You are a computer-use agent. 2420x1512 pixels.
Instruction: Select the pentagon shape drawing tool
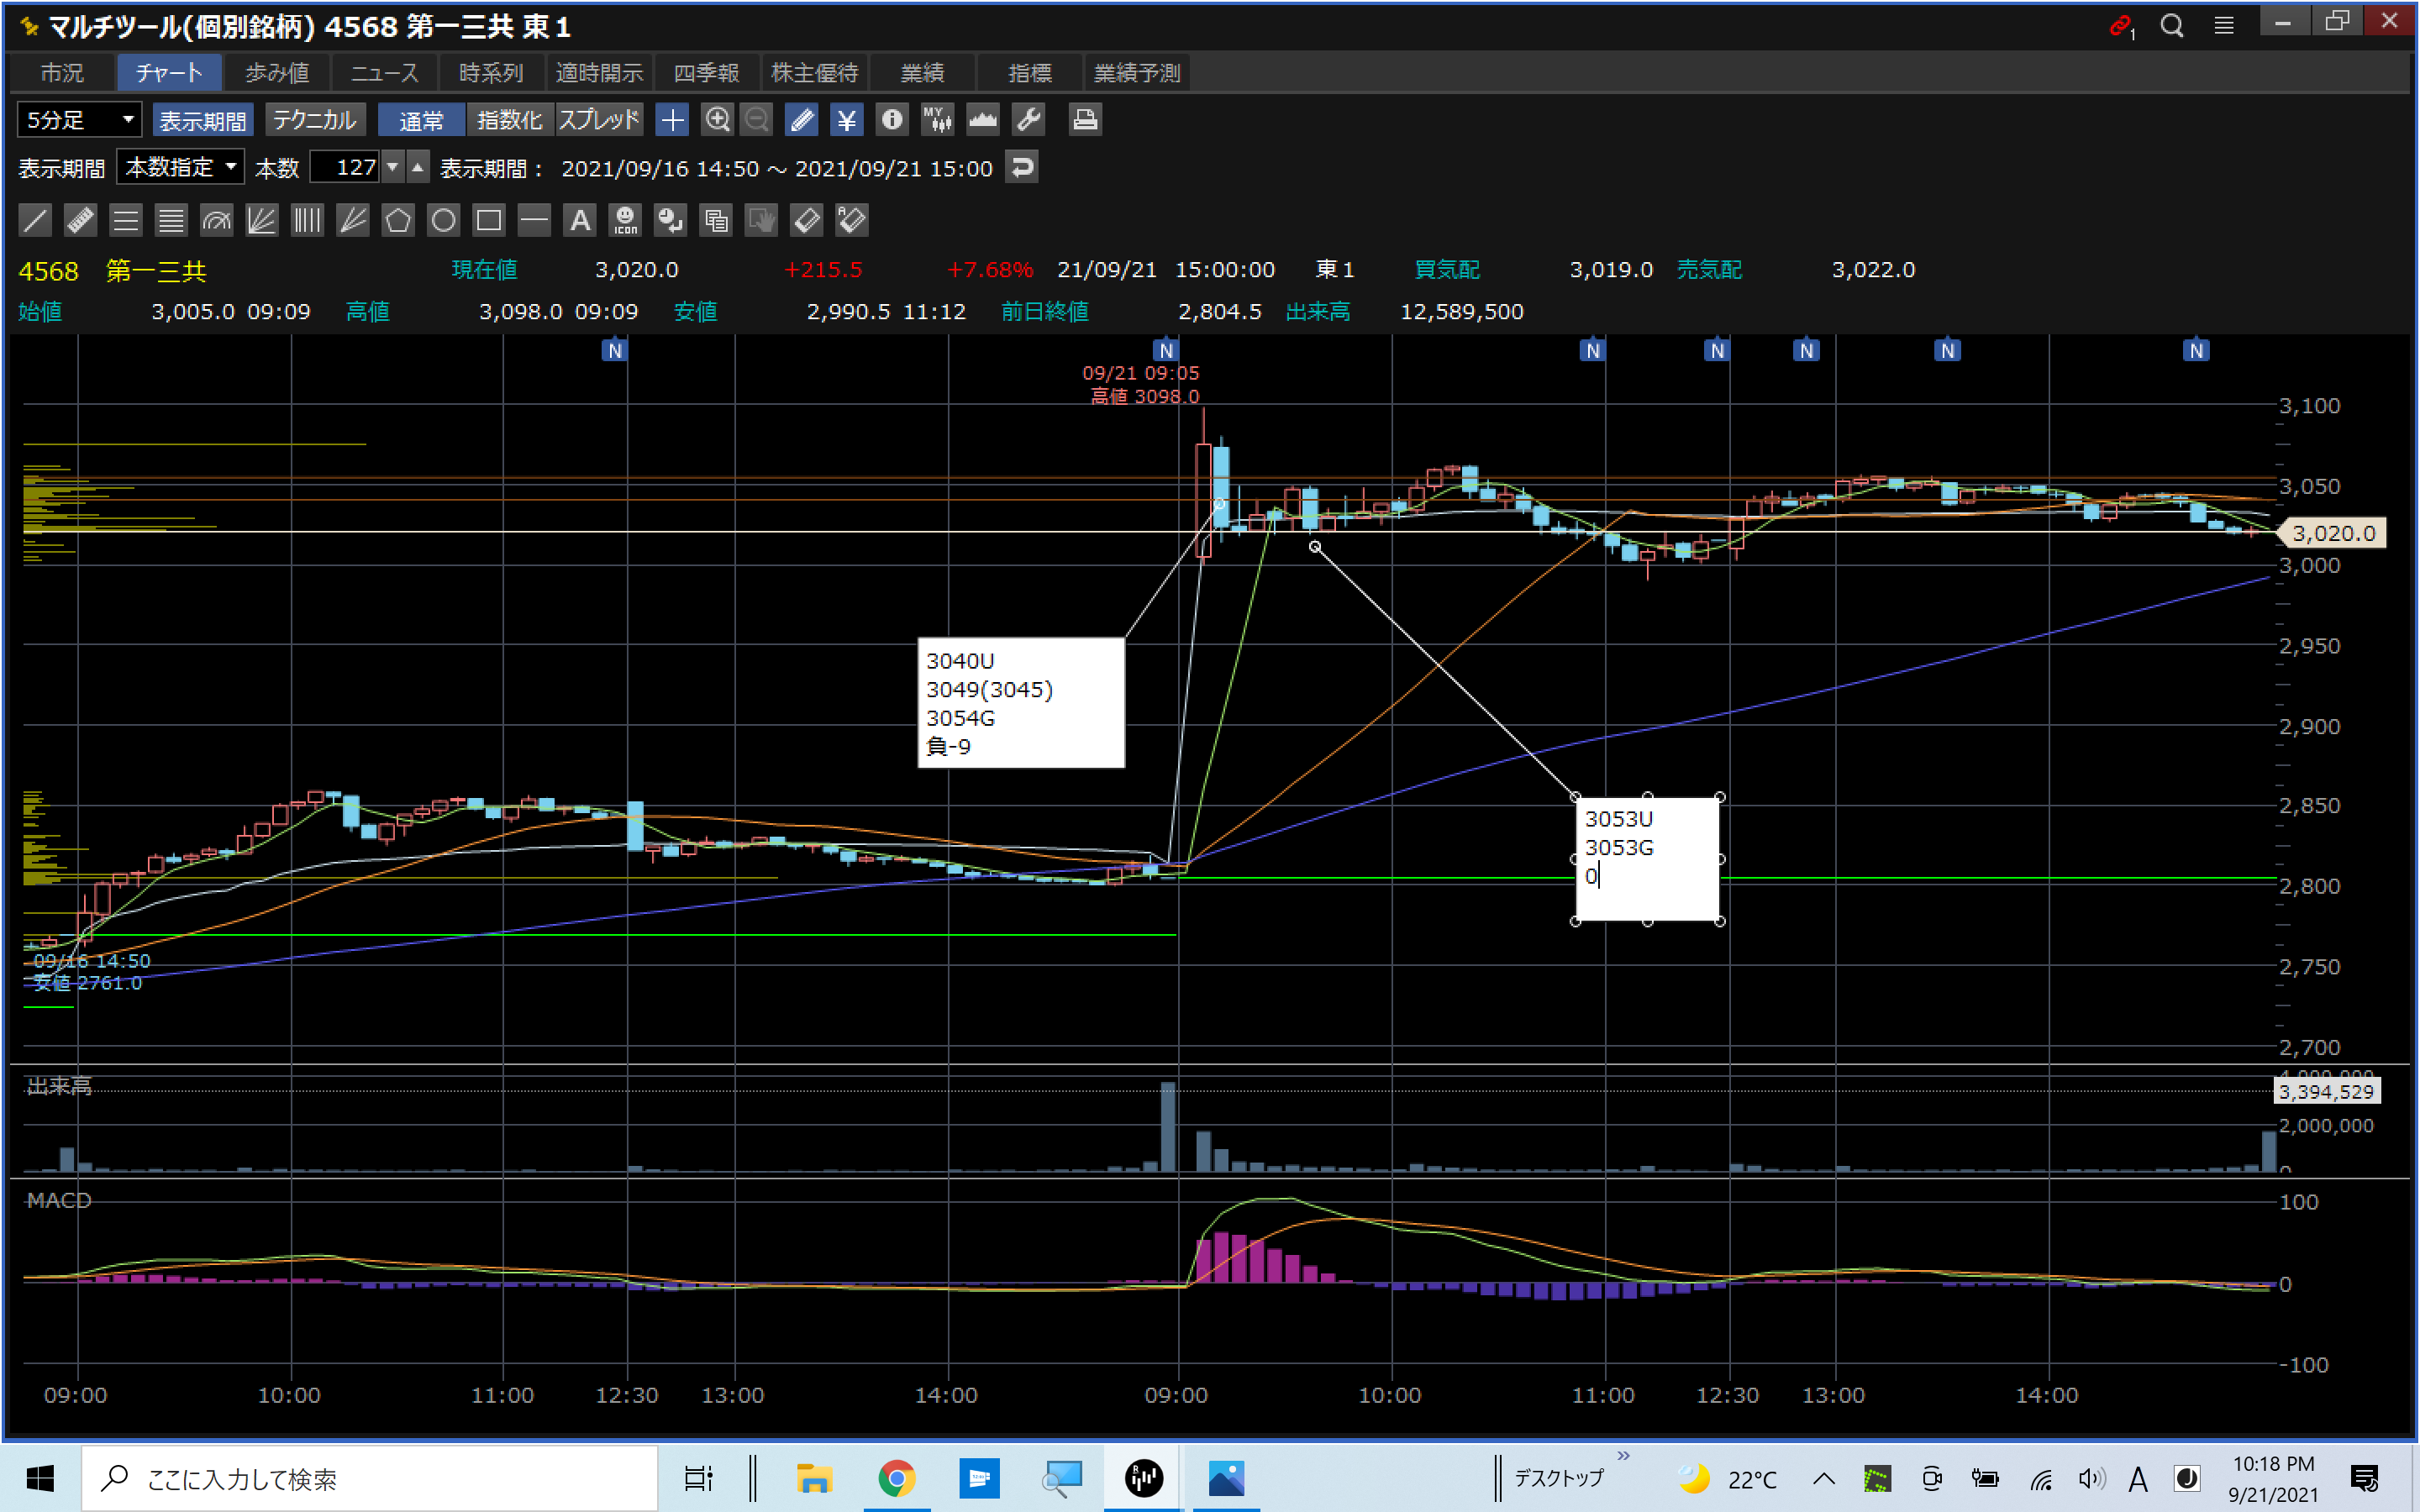(398, 220)
